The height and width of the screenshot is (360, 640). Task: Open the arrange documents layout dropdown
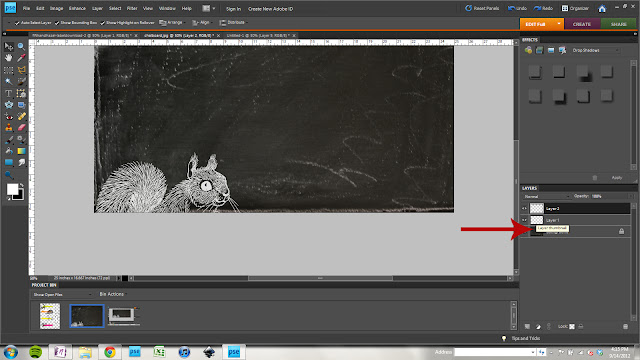pyautogui.click(x=209, y=8)
